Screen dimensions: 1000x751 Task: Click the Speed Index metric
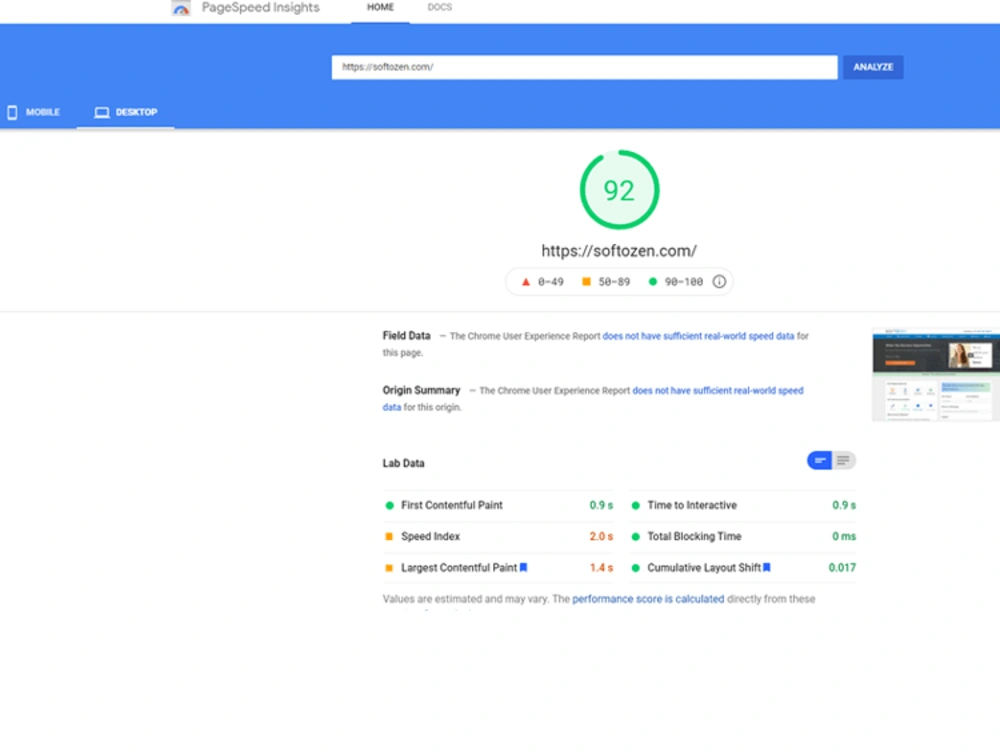(497, 537)
